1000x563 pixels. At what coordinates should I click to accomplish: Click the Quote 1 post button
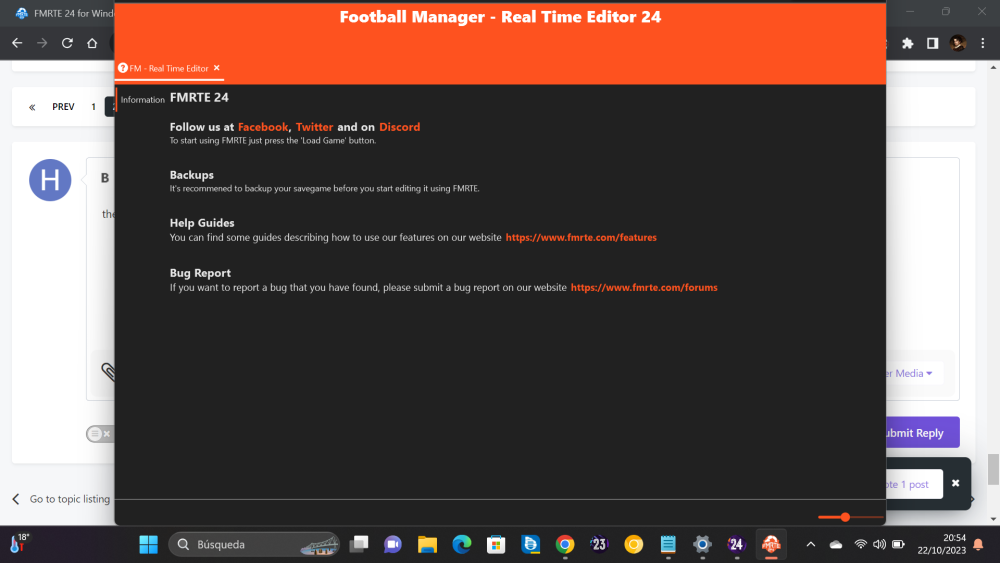coord(914,484)
